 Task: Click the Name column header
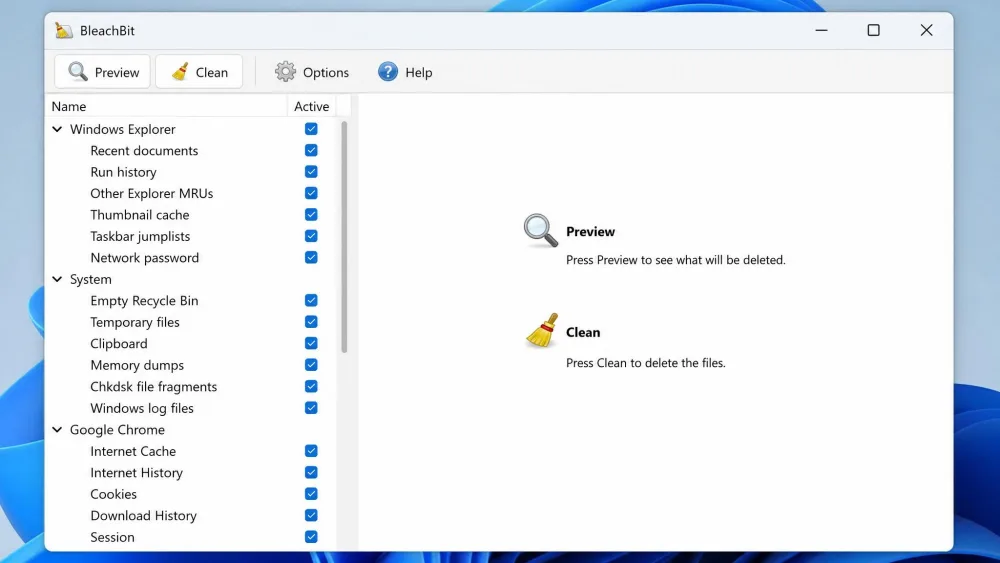[166, 106]
